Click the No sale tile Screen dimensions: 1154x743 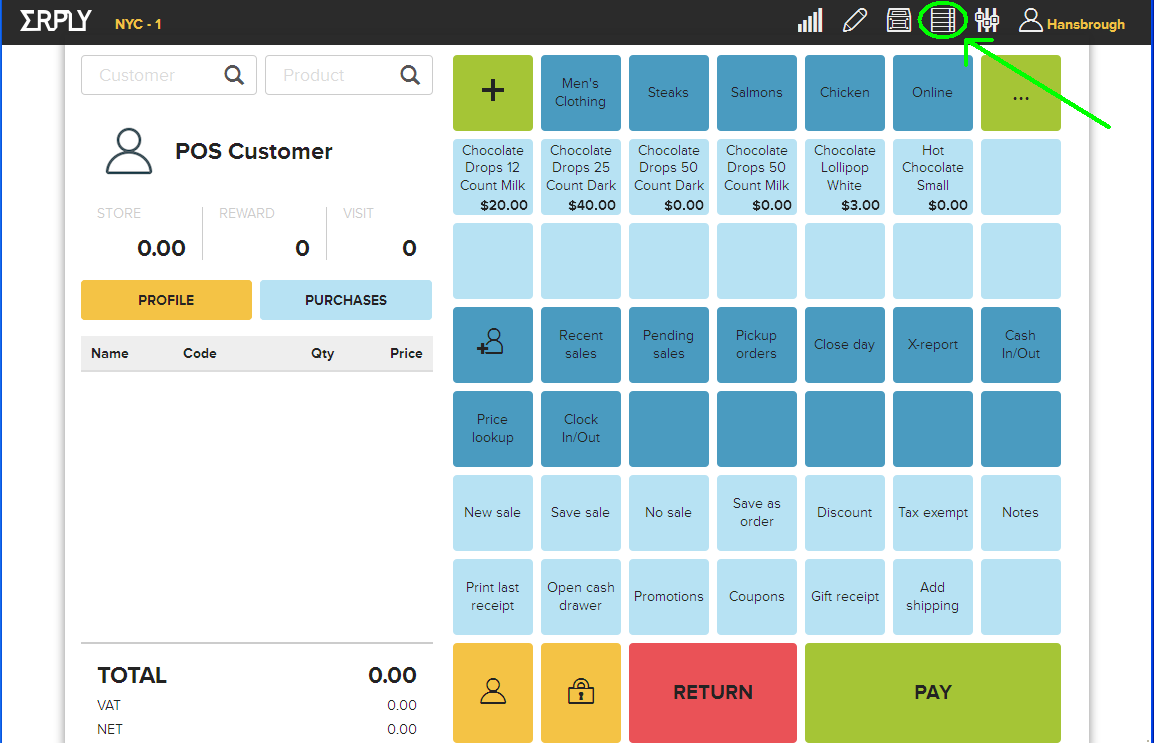point(668,513)
